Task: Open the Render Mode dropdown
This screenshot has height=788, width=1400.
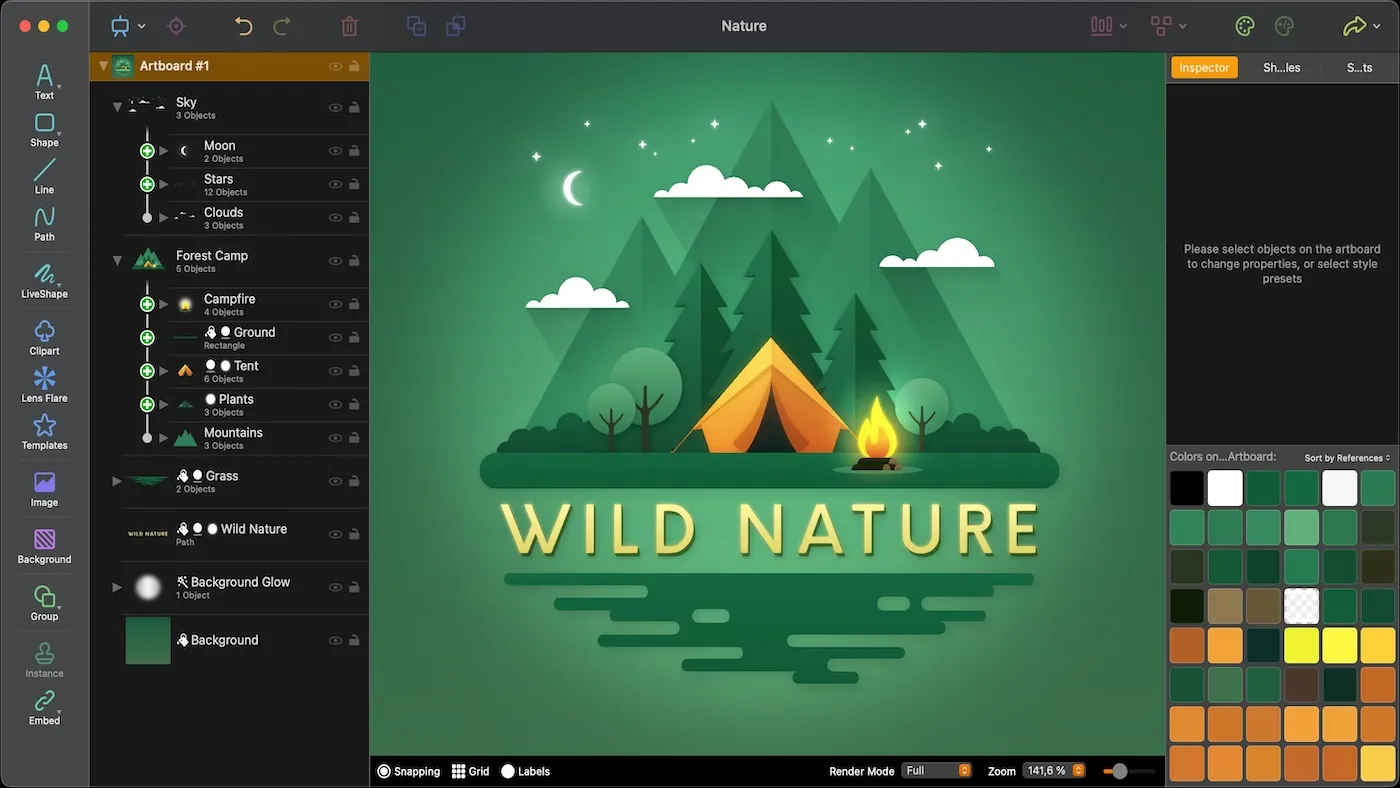Action: click(936, 771)
